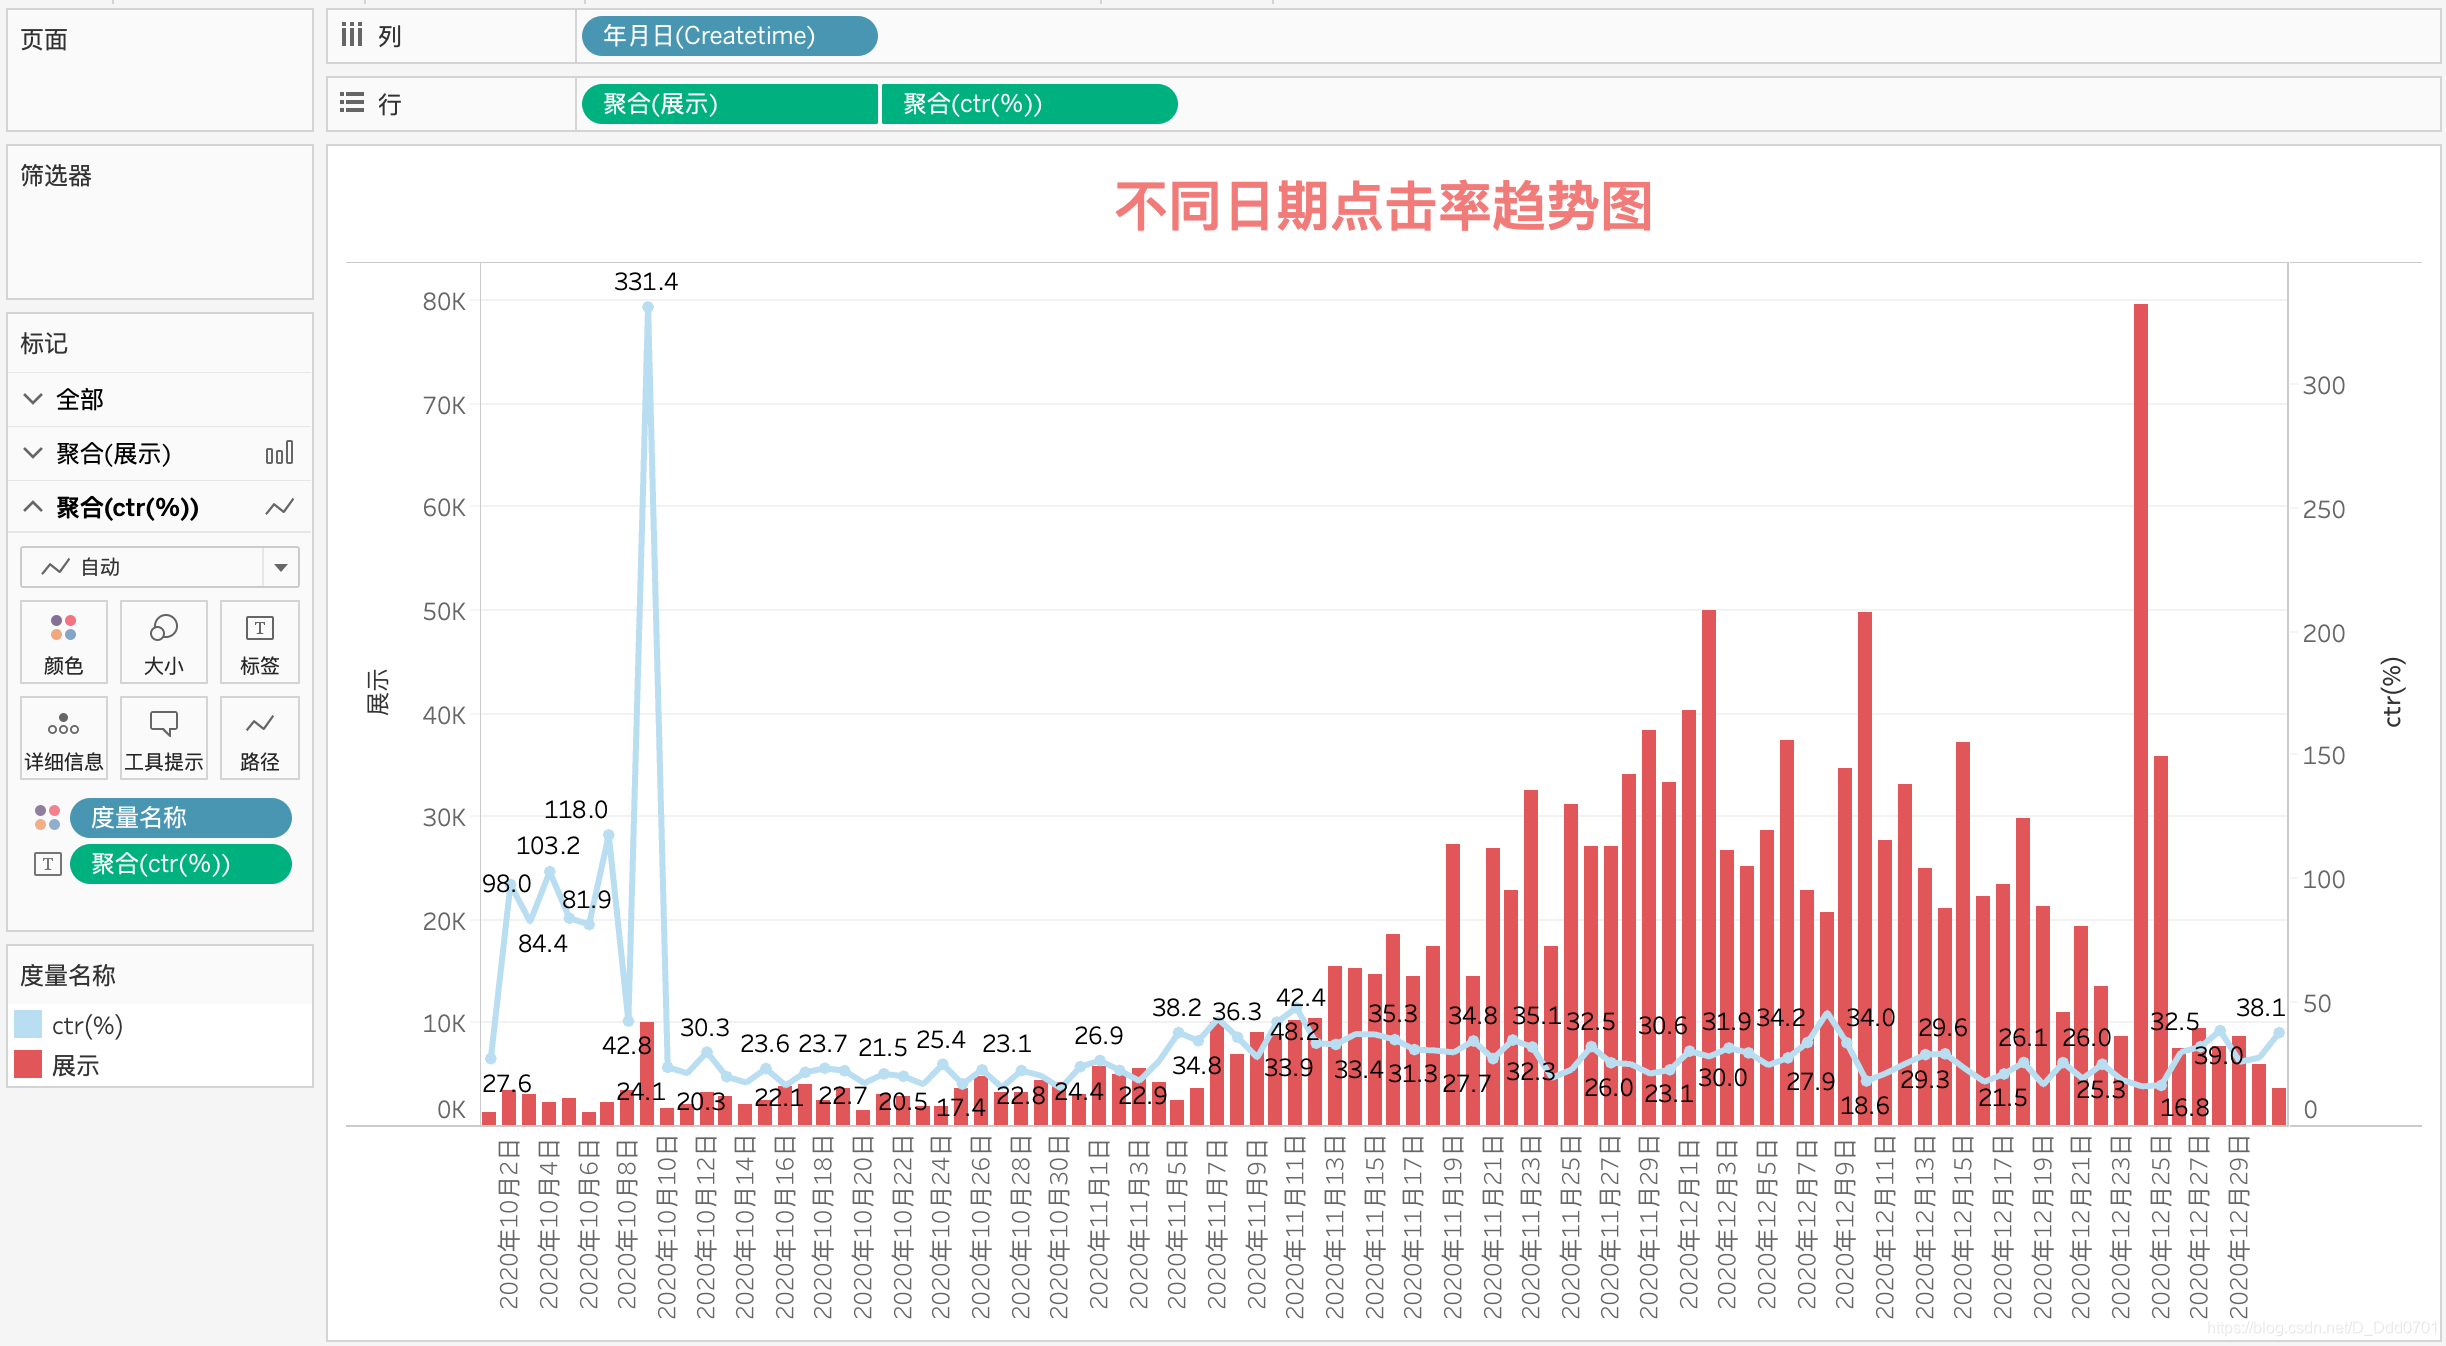Image resolution: width=2446 pixels, height=1346 pixels.
Task: Click the 80K left axis tick label
Action: click(x=444, y=301)
